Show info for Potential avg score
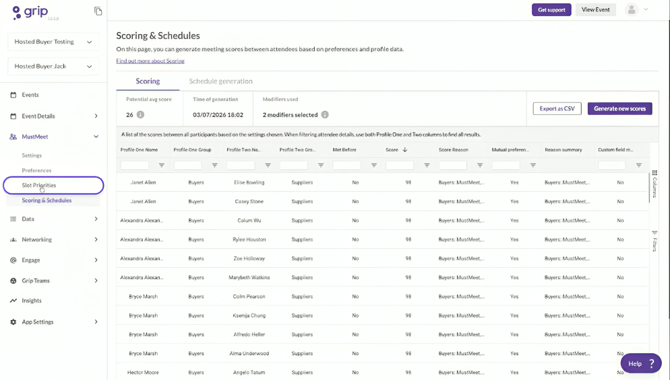 (x=140, y=115)
